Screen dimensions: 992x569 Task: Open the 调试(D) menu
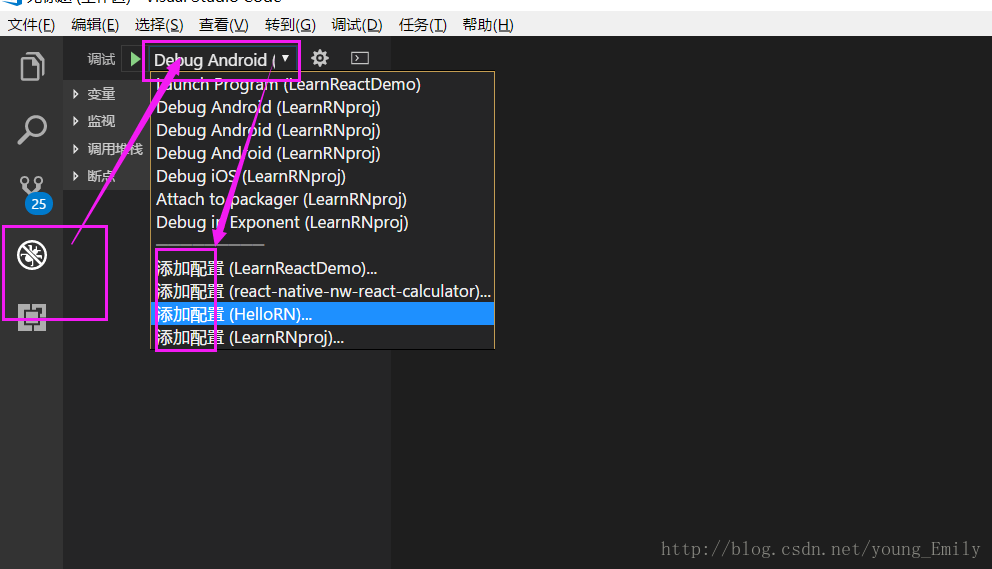pos(357,25)
